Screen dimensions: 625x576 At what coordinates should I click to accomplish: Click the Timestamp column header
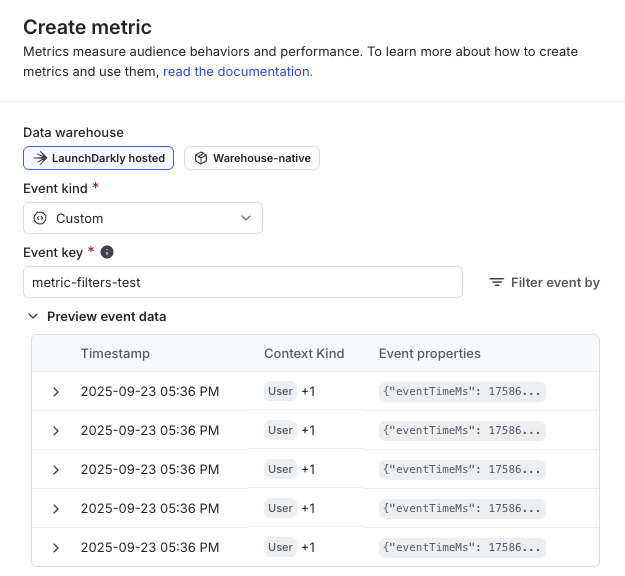click(115, 354)
